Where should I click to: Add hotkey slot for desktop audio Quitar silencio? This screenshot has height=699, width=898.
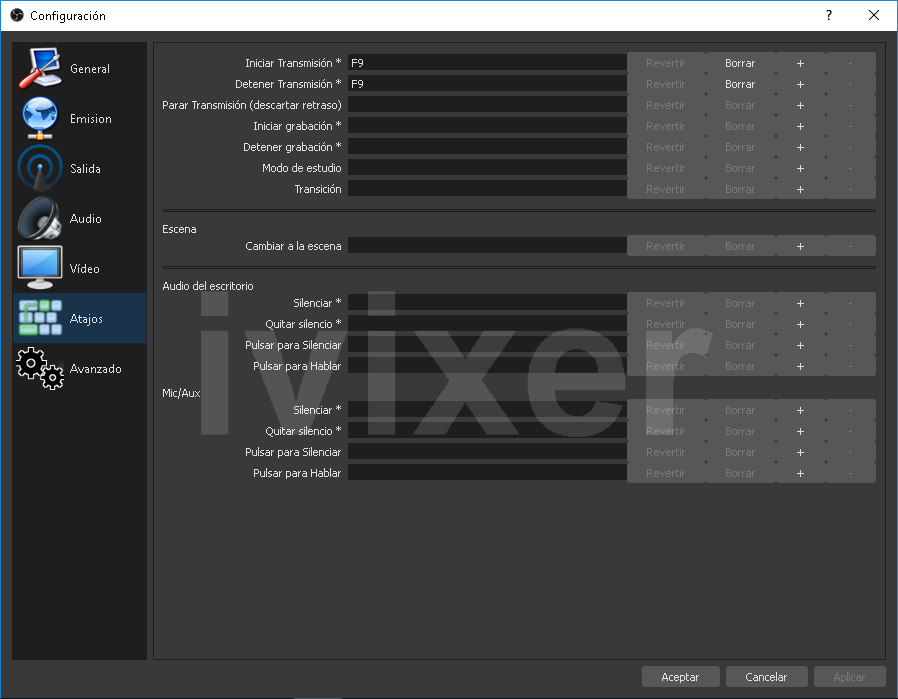pyautogui.click(x=801, y=324)
